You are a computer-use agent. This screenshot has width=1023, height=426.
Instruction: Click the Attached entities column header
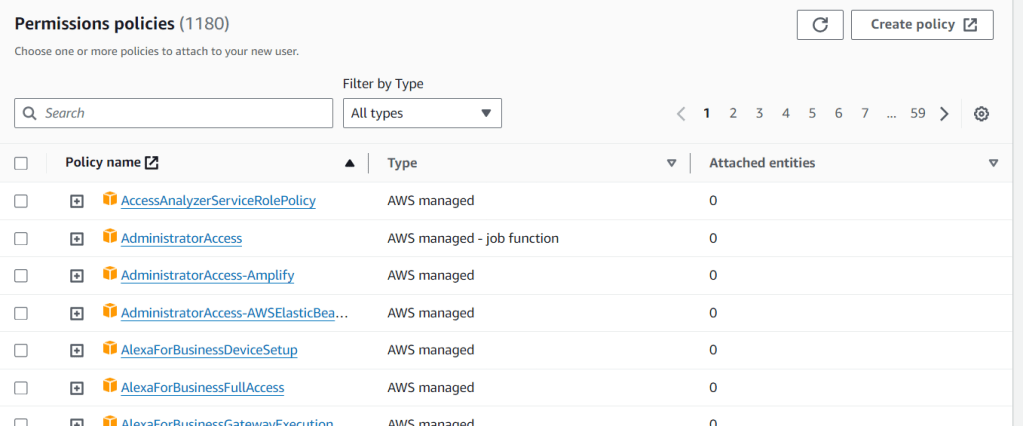pyautogui.click(x=762, y=163)
